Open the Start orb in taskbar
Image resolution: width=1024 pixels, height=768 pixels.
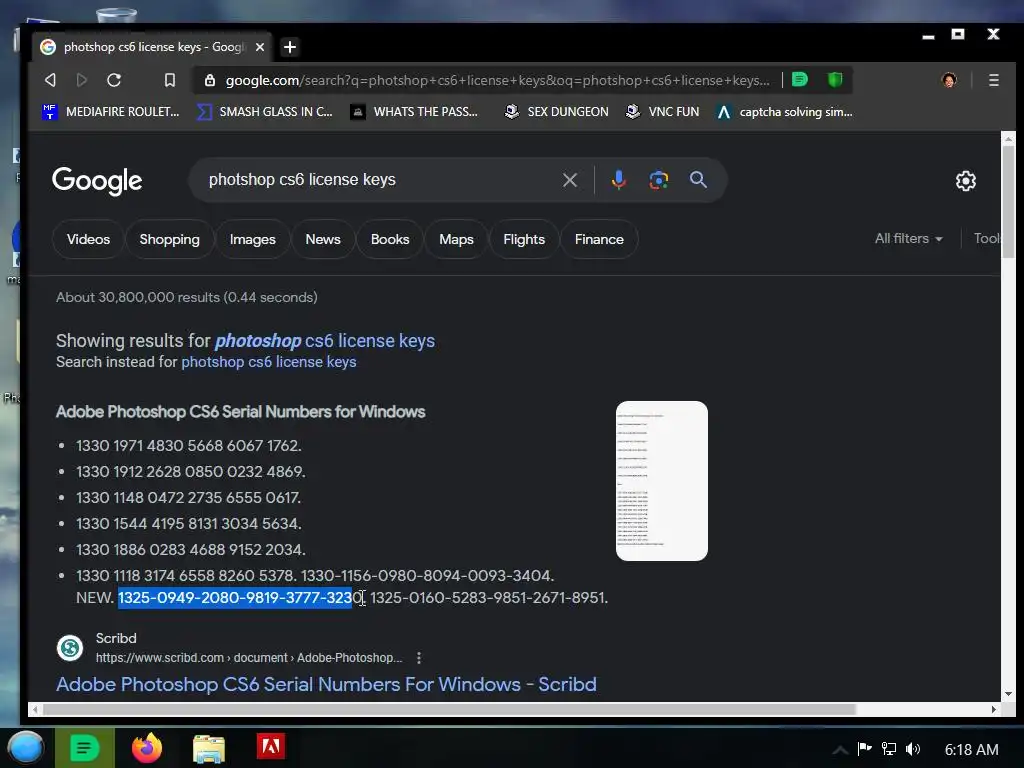(x=26, y=748)
